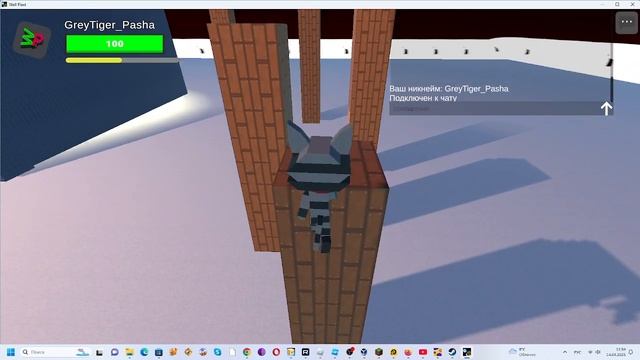This screenshot has width=640, height=360.
Task: Show hidden system tray icons
Action: click(565, 352)
